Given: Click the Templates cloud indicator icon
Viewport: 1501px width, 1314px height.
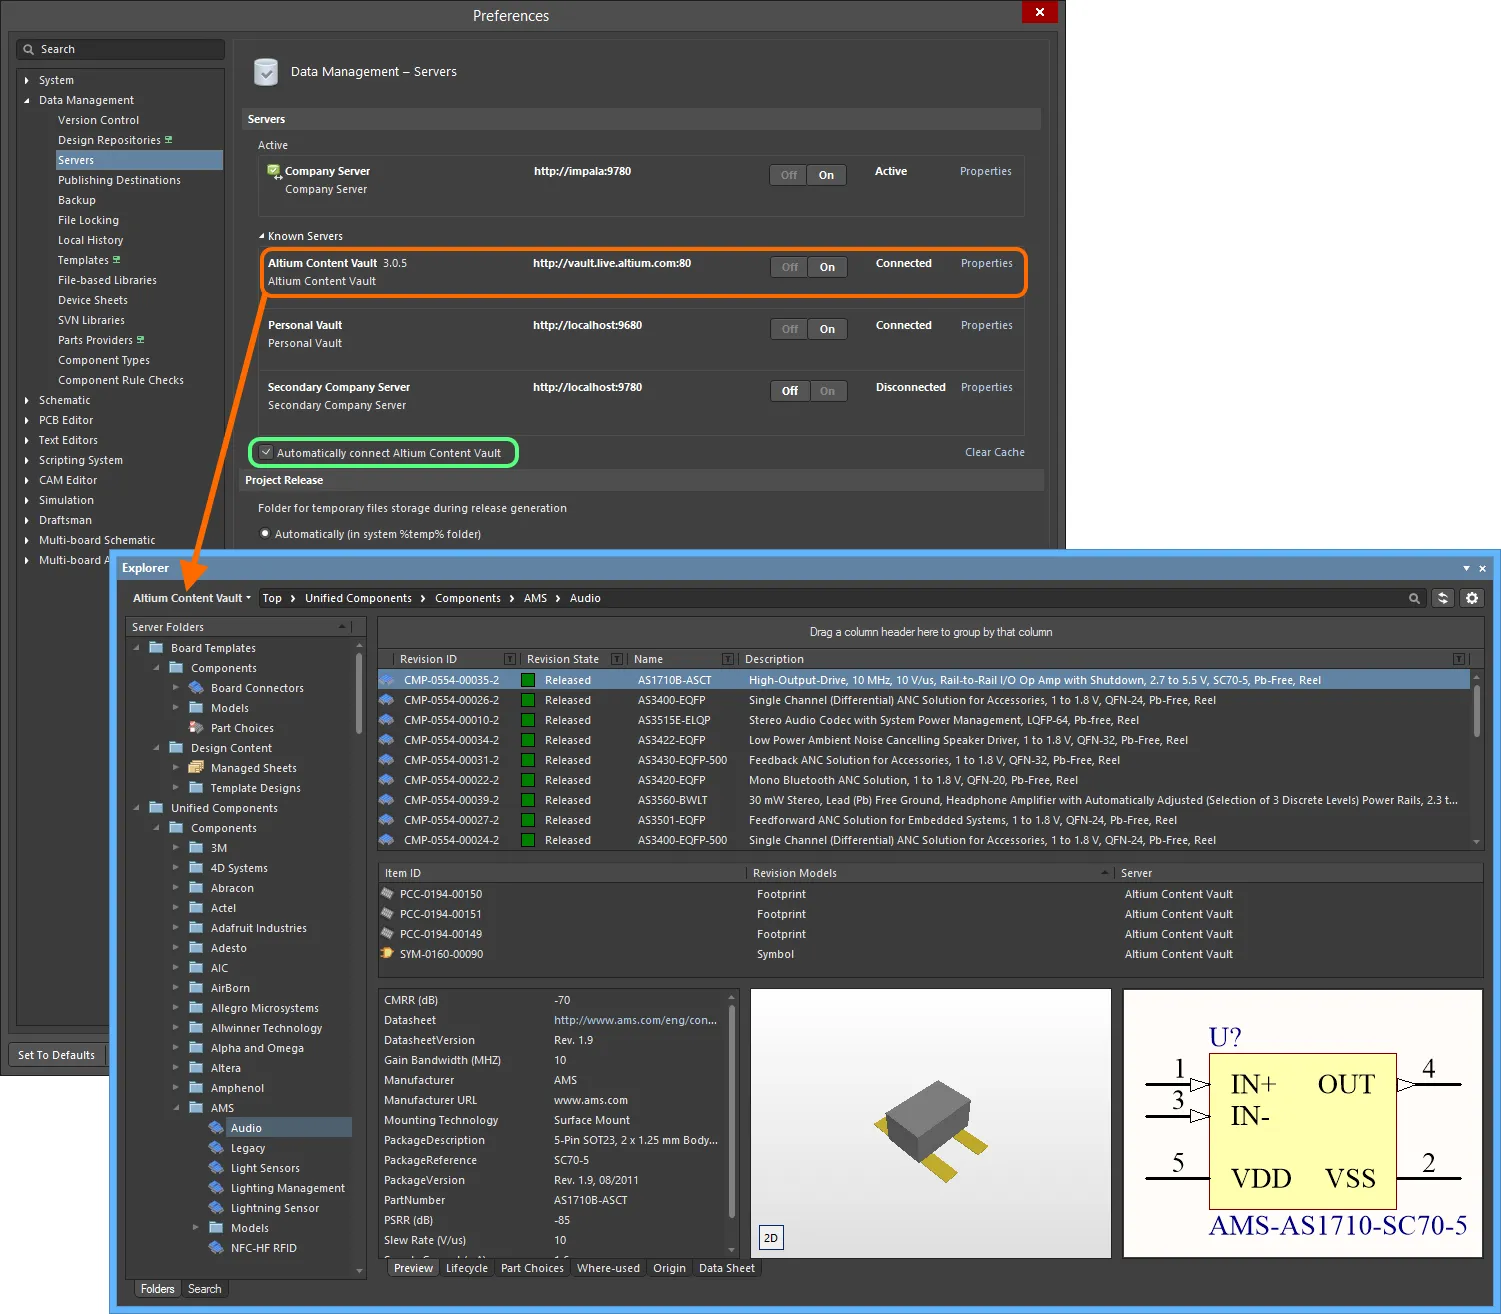Looking at the screenshot, I should pyautogui.click(x=116, y=260).
